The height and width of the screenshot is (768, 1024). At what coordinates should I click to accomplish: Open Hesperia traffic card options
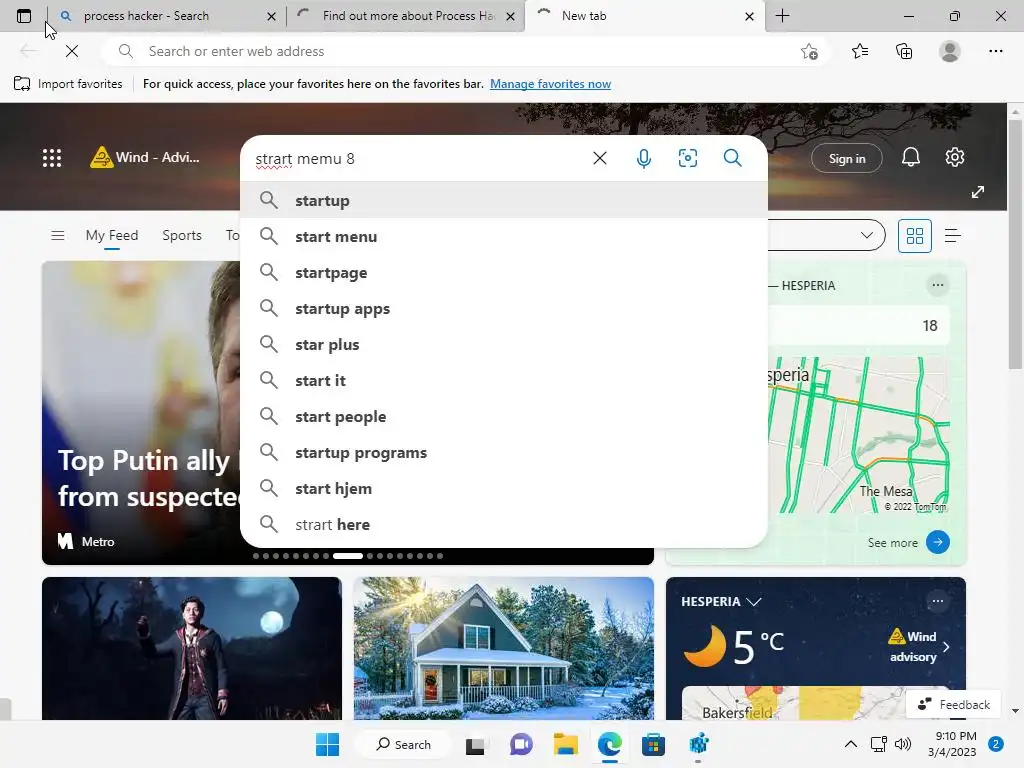coord(937,285)
